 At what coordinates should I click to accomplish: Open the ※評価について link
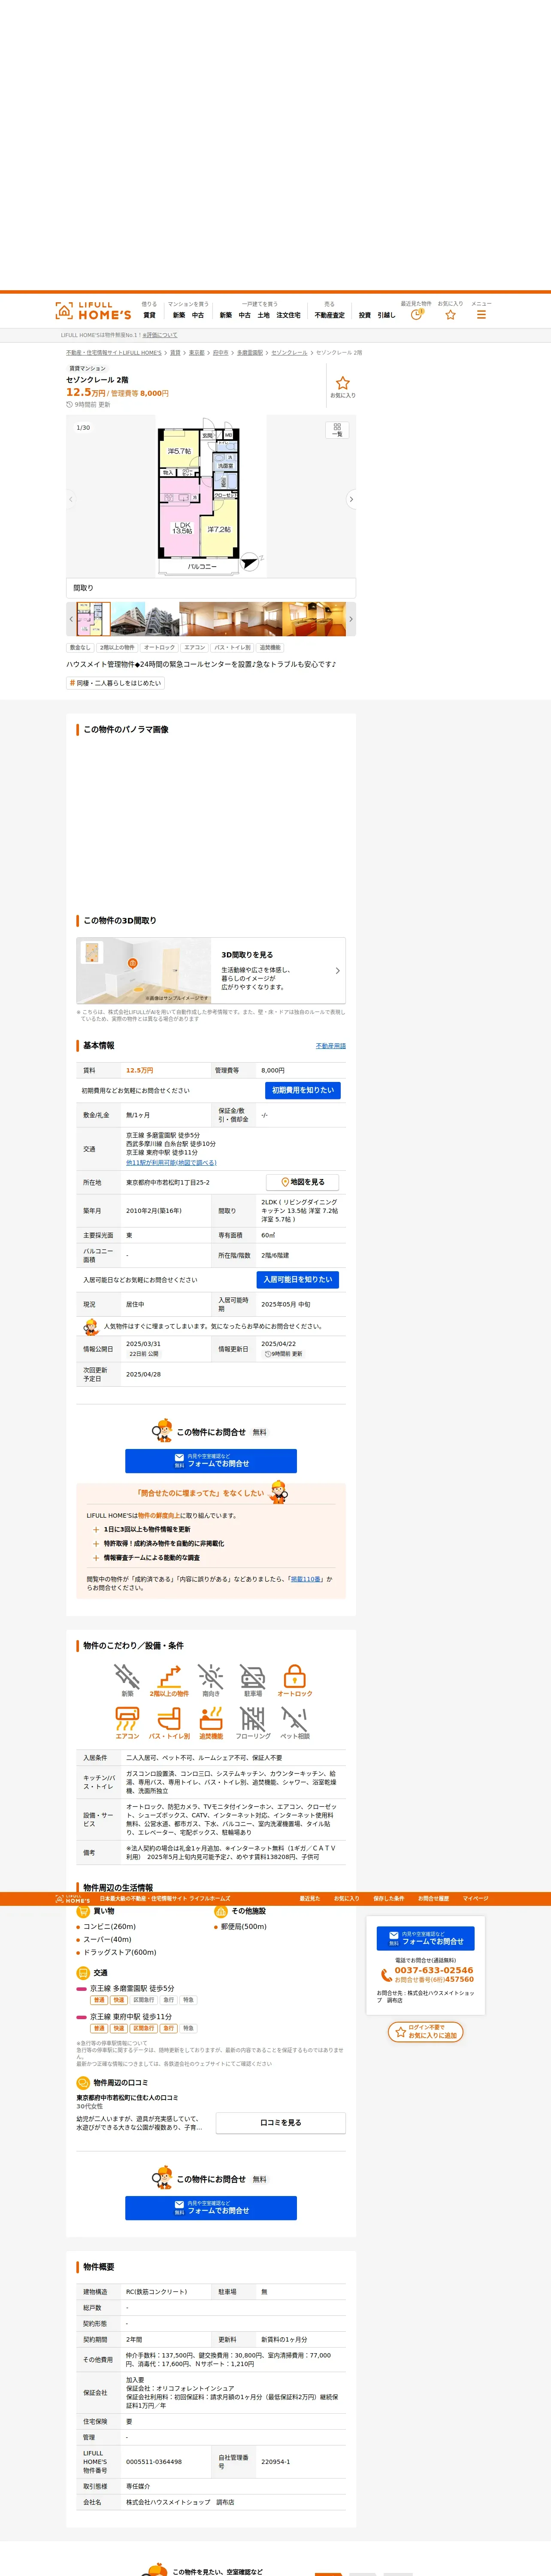[x=160, y=335]
